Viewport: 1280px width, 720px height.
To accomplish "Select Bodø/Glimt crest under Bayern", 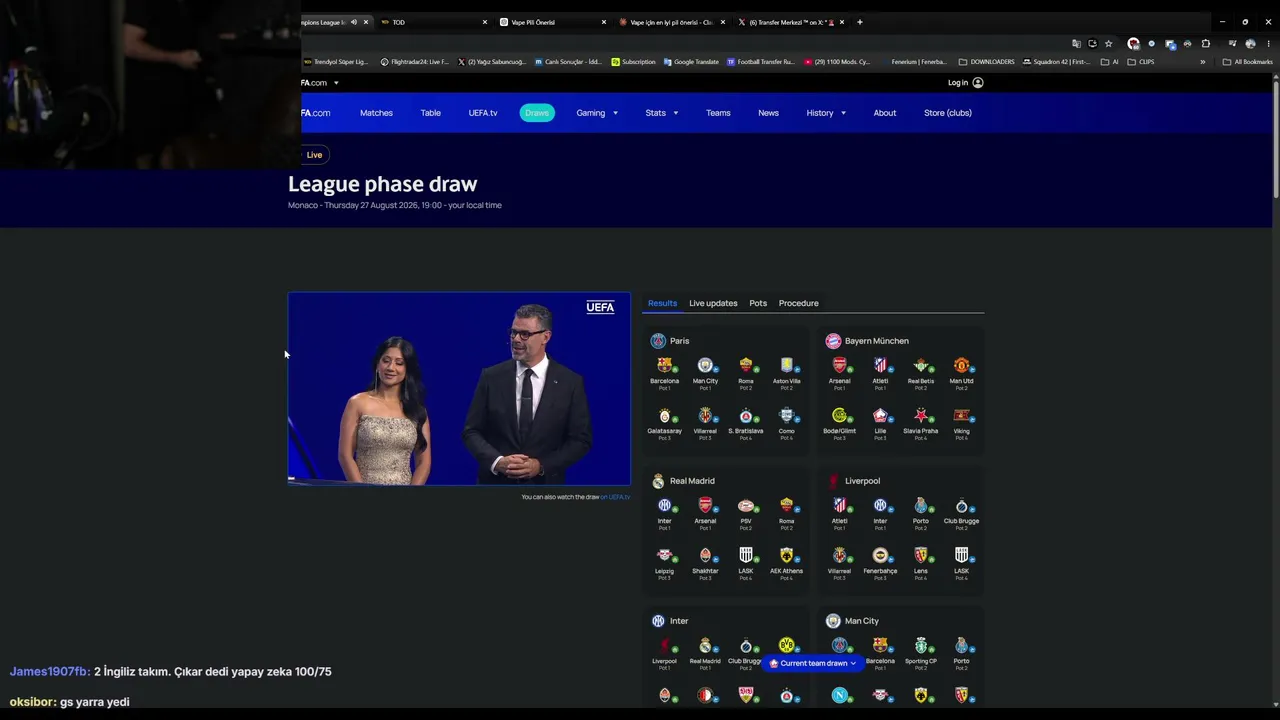I will click(x=839, y=416).
